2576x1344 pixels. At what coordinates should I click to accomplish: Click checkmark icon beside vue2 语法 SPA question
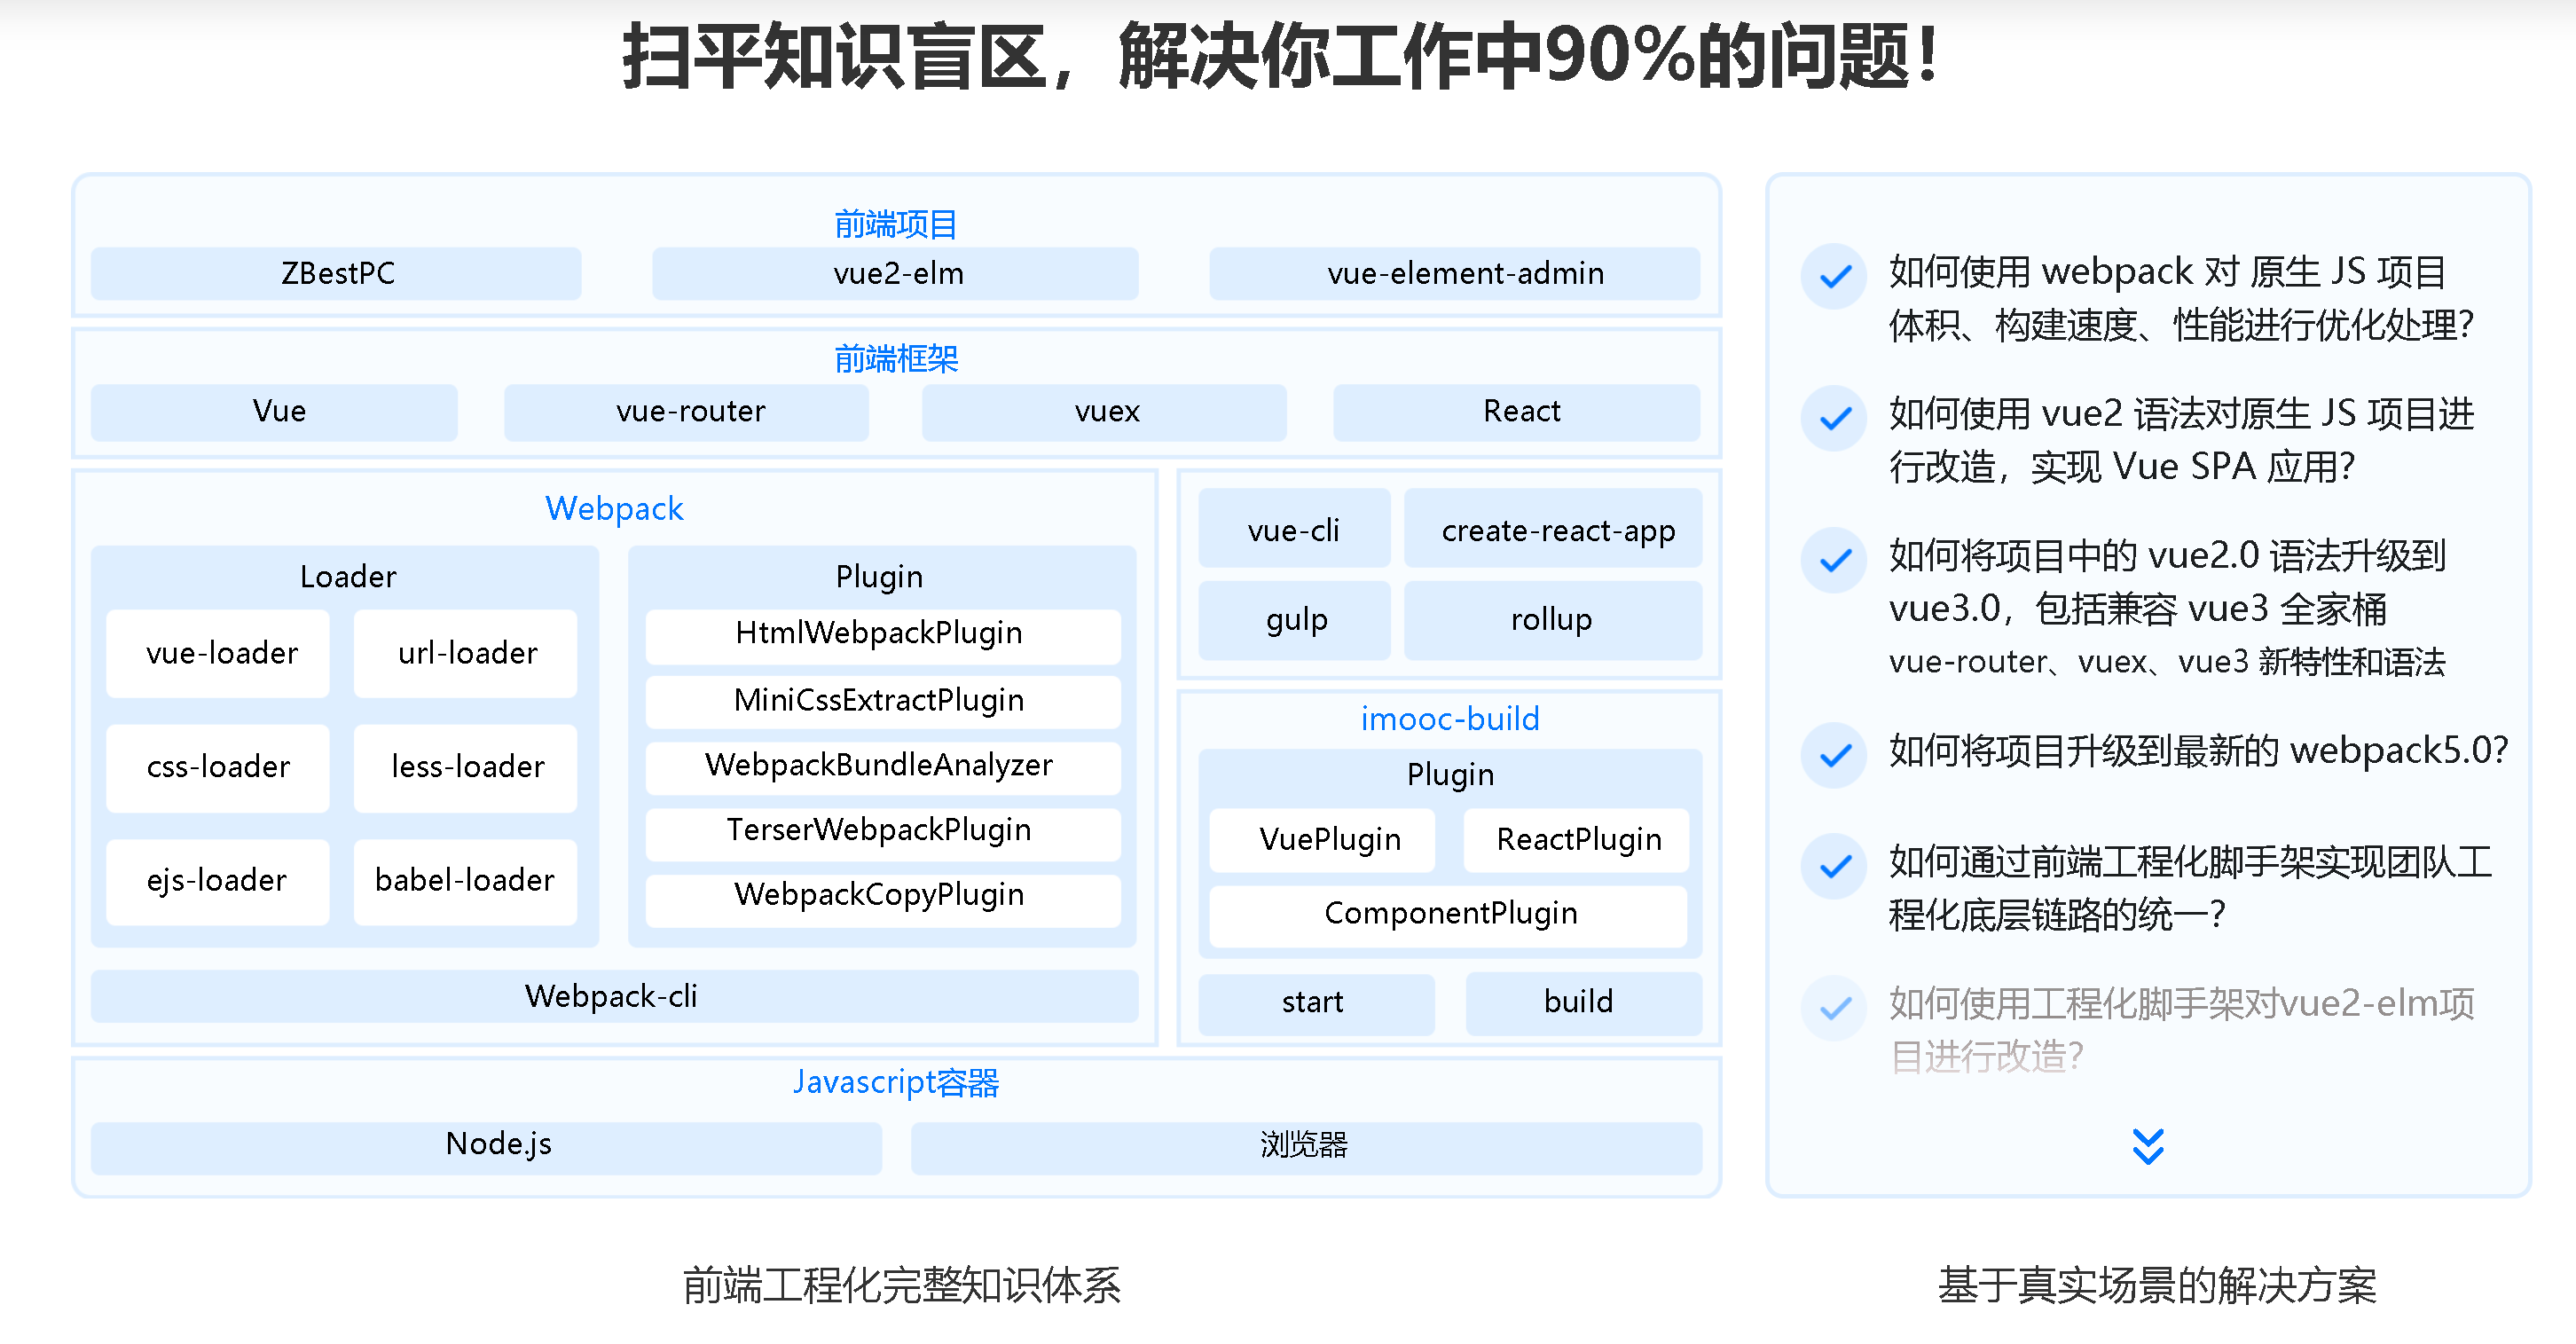point(1834,418)
